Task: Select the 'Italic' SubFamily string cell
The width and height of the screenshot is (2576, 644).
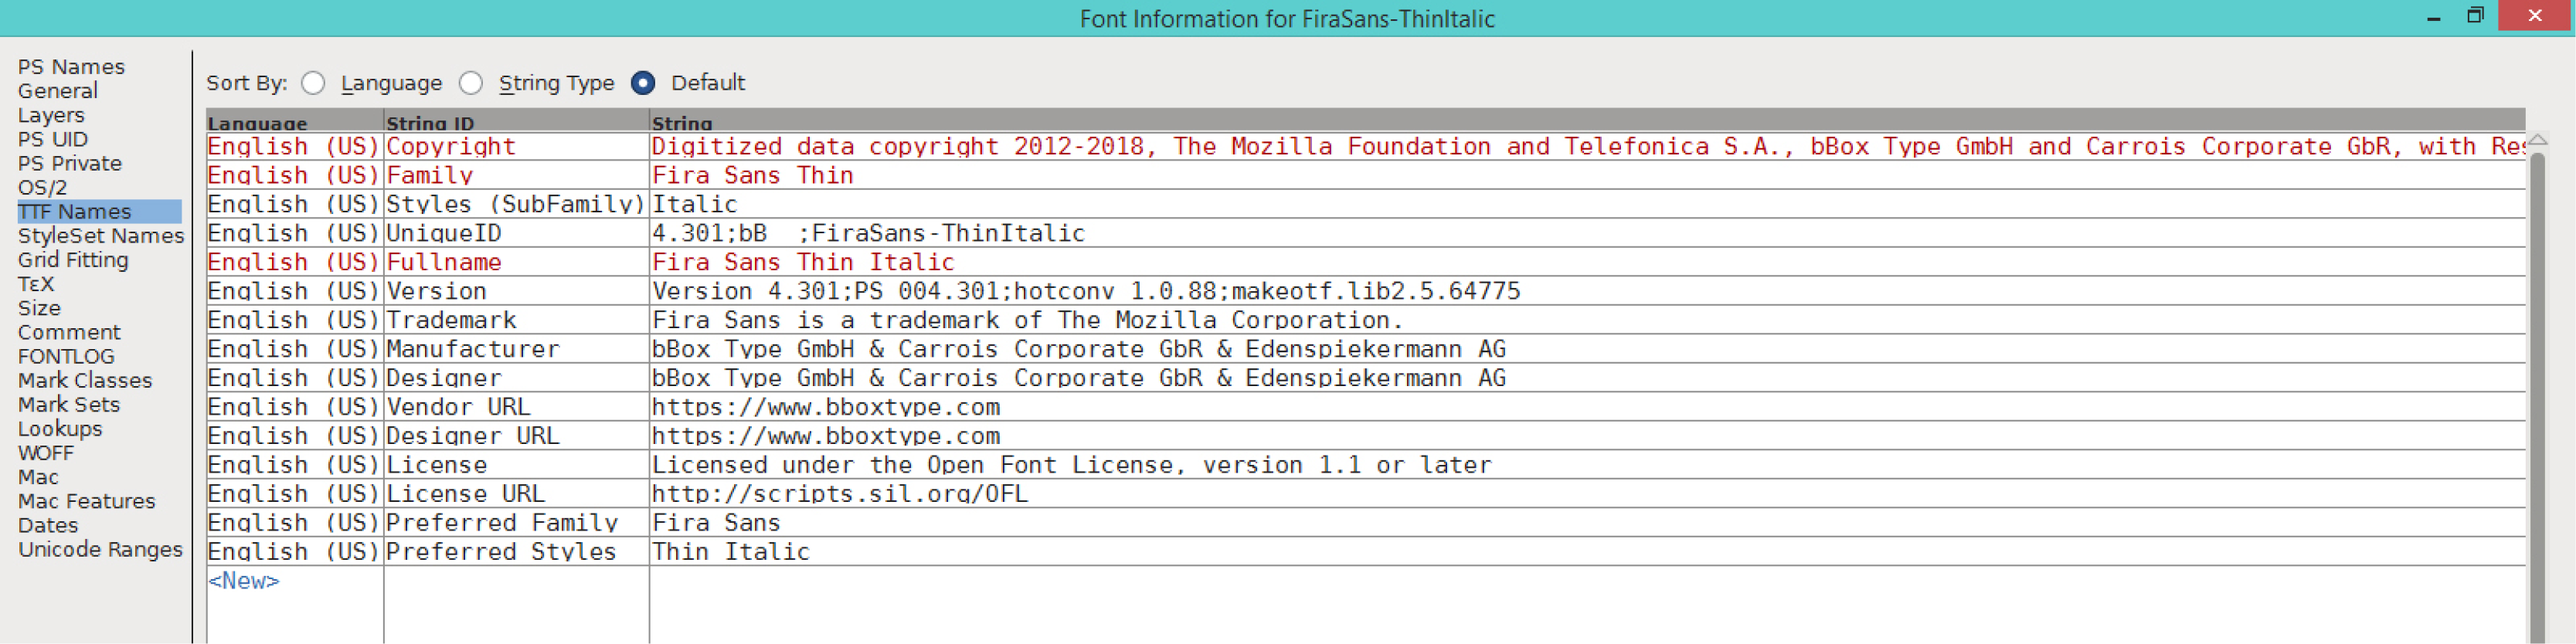Action: tap(1587, 205)
